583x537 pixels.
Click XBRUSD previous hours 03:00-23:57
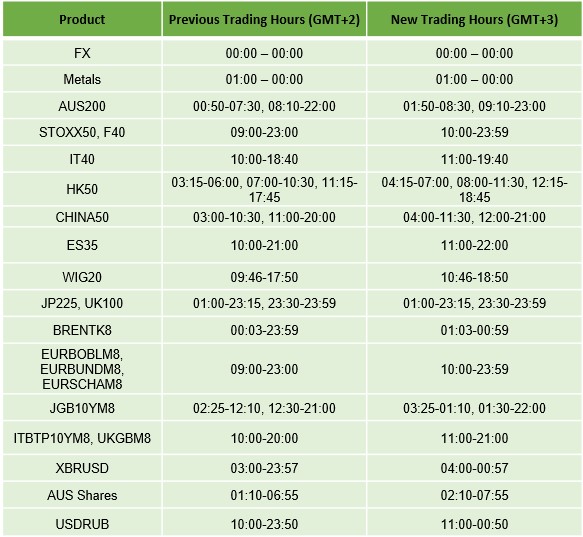[264, 468]
